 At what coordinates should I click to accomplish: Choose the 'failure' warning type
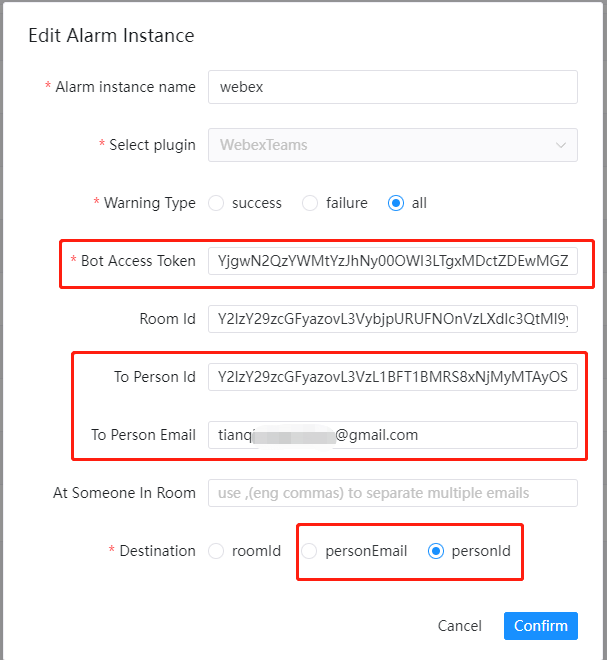(x=310, y=203)
